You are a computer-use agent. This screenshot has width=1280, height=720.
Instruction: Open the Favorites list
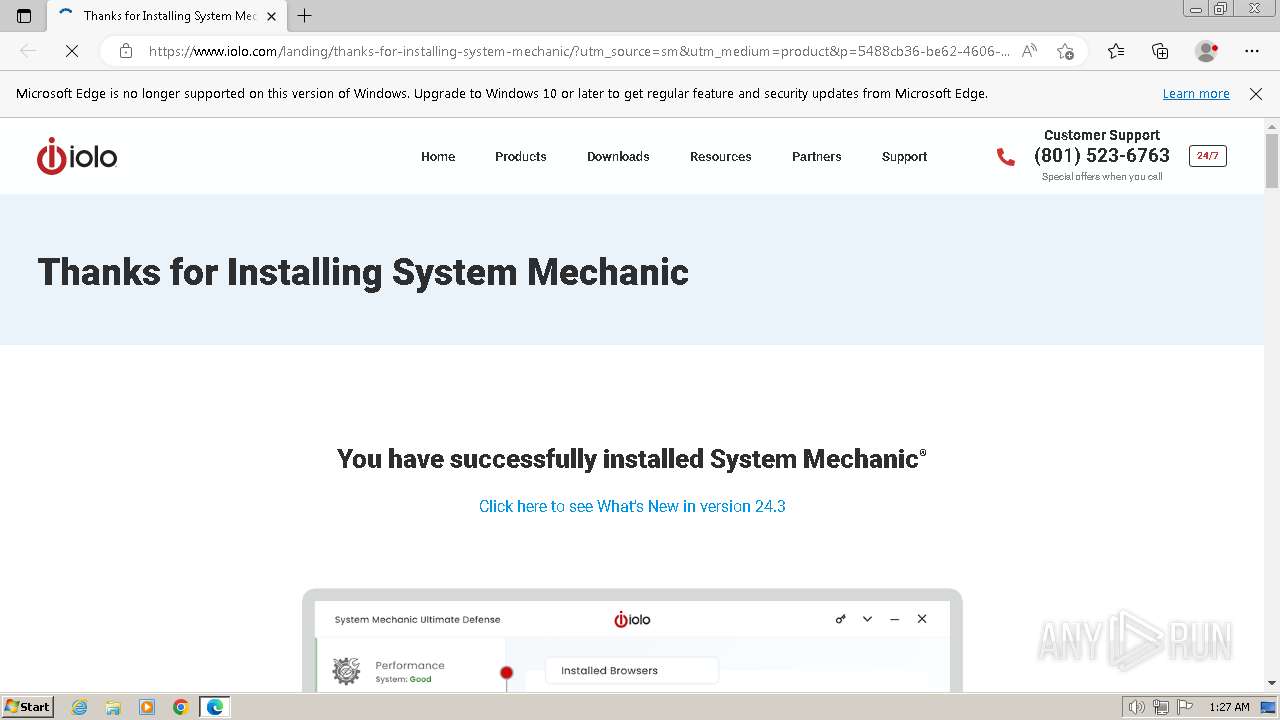[x=1116, y=51]
